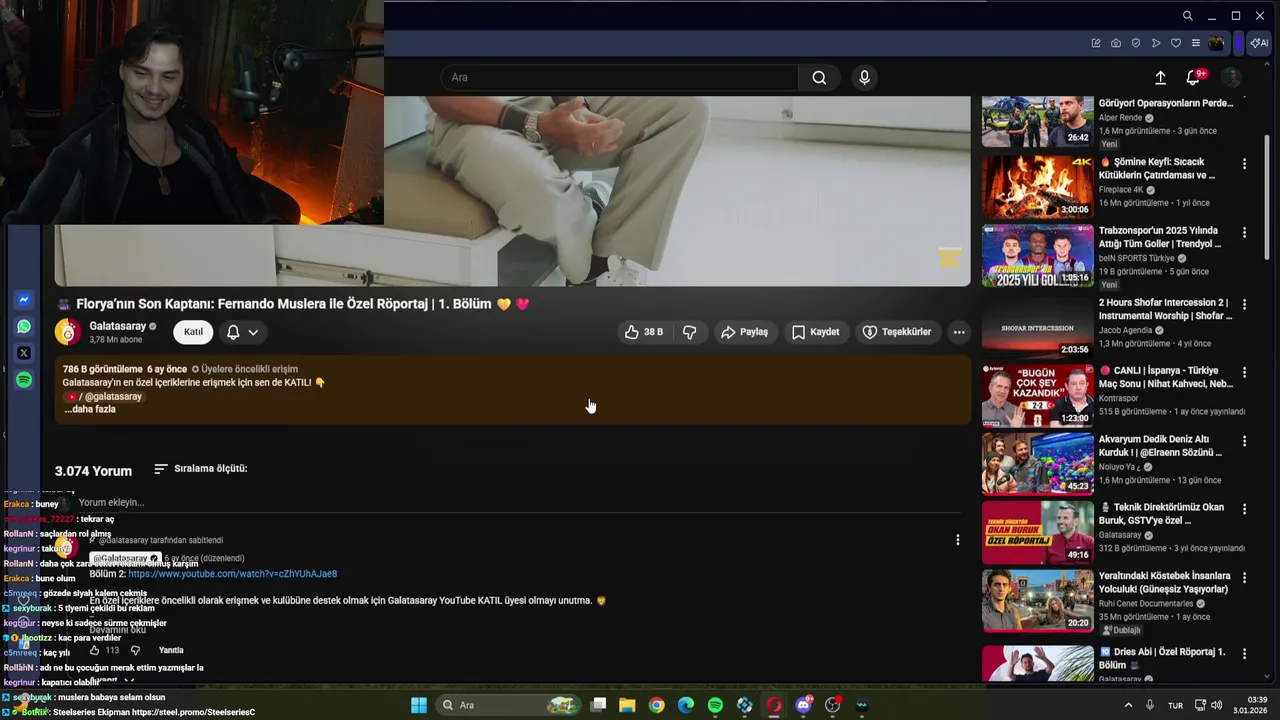Open Microsoft Edge from the taskbar
Viewport: 1280px width, 720px height.
[x=686, y=705]
